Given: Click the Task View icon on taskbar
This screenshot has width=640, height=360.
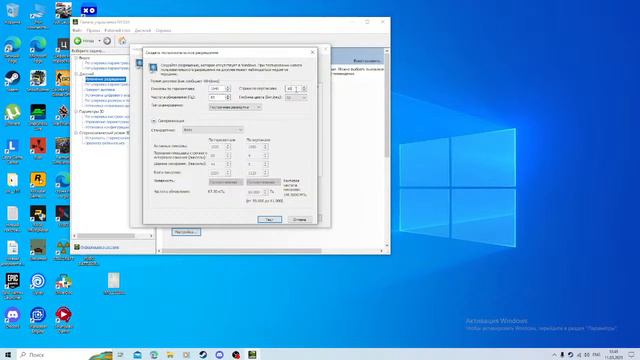Looking at the screenshot, I should point(120,355).
